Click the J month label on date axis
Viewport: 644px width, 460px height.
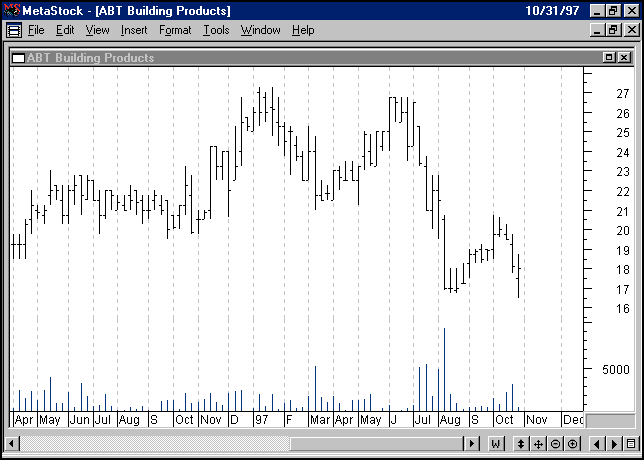click(x=393, y=420)
